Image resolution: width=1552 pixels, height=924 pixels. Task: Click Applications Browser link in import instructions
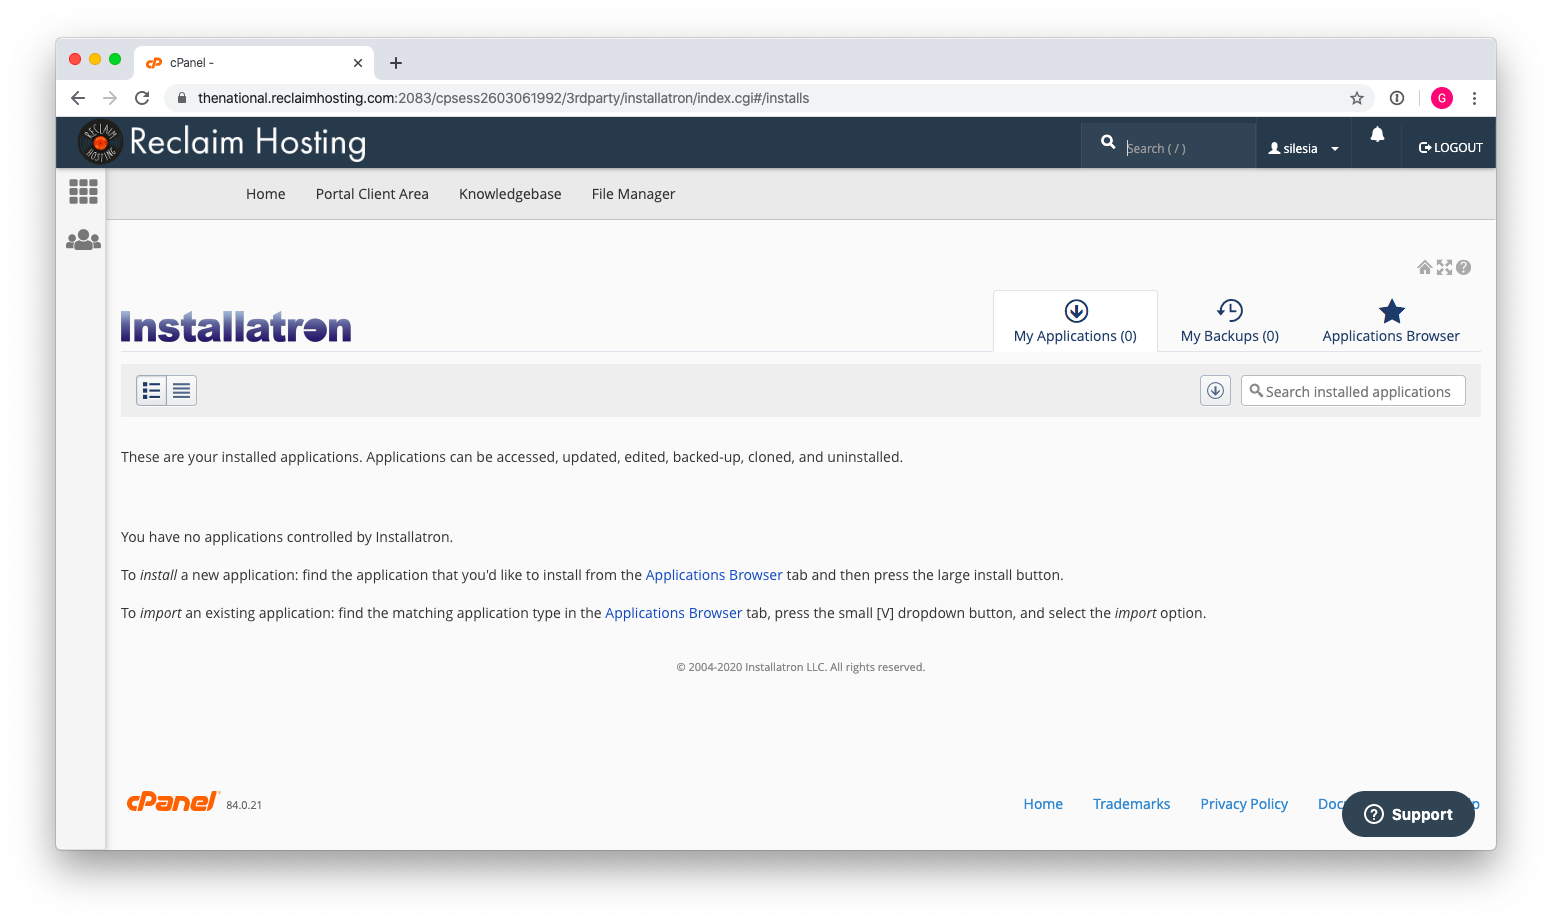point(674,613)
